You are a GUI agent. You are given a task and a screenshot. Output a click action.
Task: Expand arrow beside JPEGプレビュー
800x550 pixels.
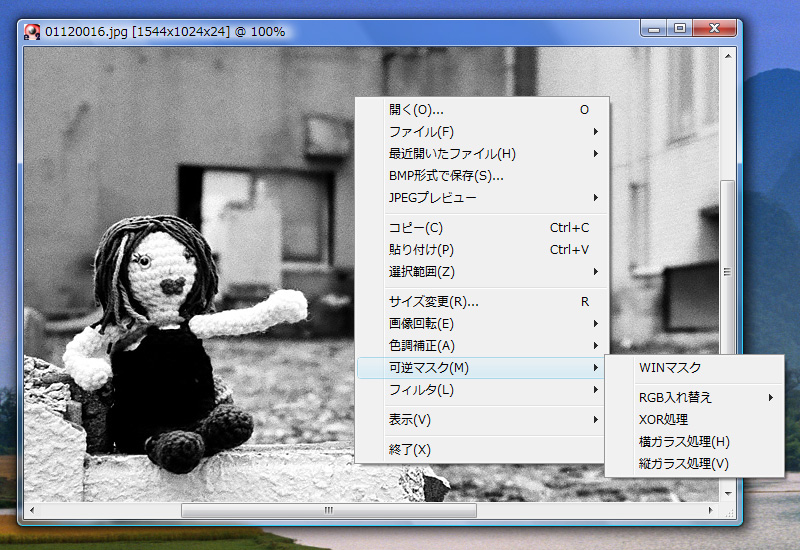[x=595, y=197]
